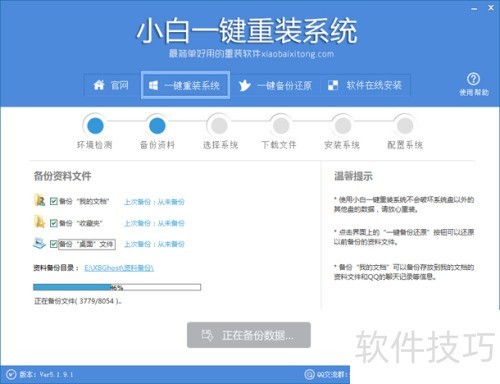Switch to 一键备份还原 tab
500x384 pixels.
tap(275, 86)
